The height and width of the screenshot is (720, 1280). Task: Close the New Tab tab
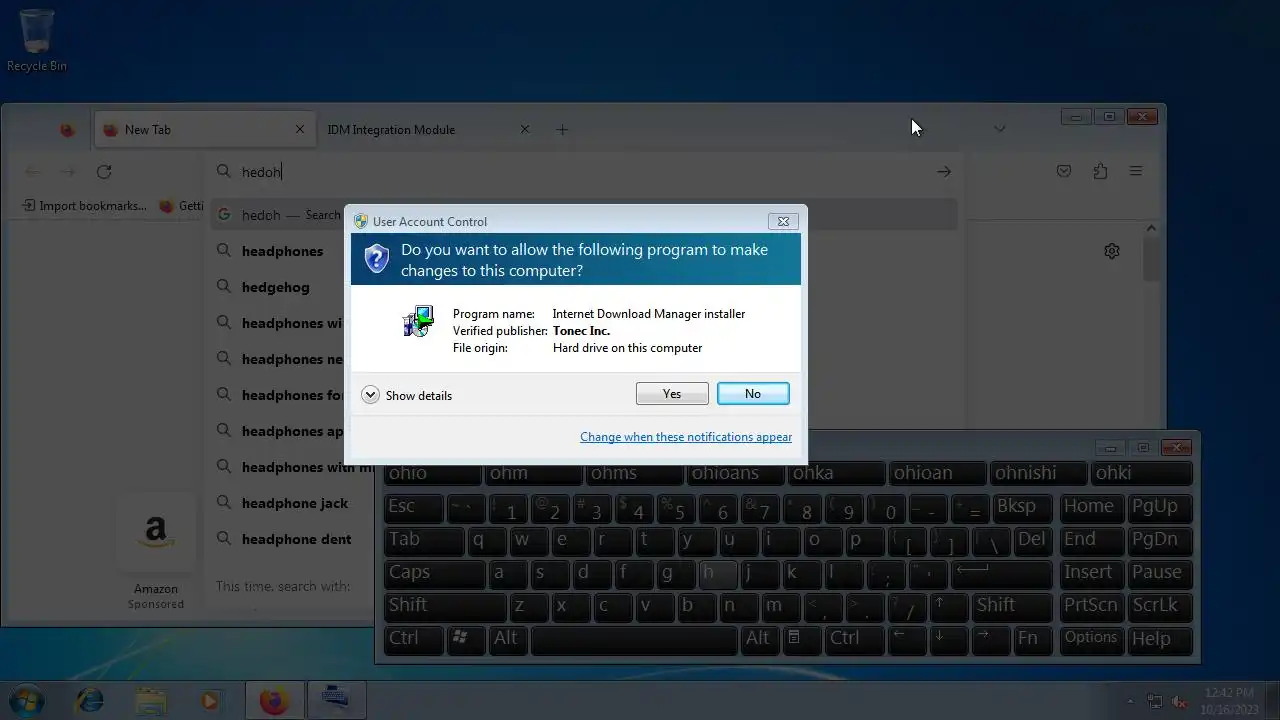(x=299, y=129)
